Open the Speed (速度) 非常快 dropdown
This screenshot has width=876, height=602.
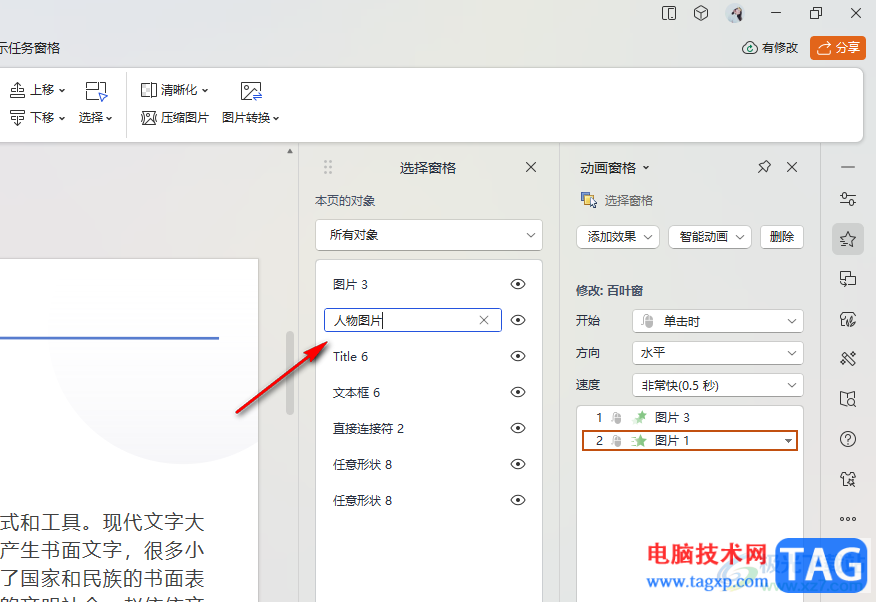tap(717, 385)
